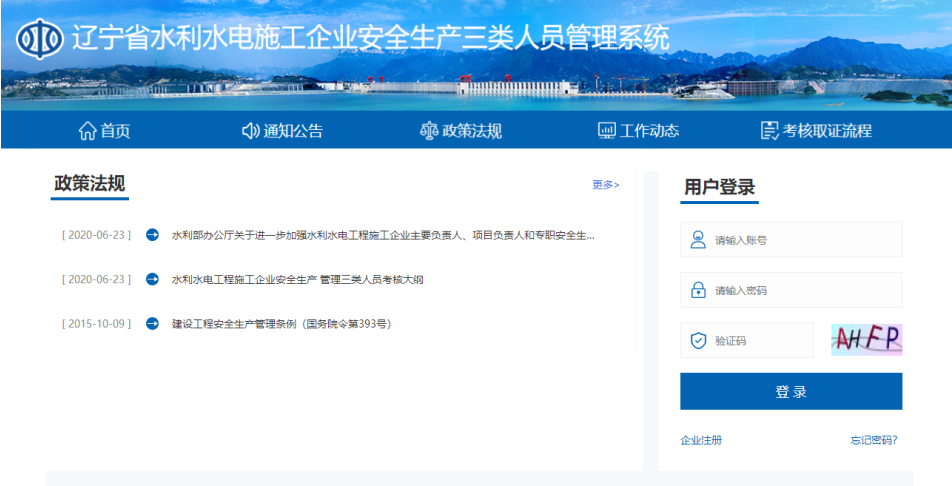Open article 水利水电工程施工企业安全生产管理三类人员考核大纲
This screenshot has width=952, height=486.
298,279
